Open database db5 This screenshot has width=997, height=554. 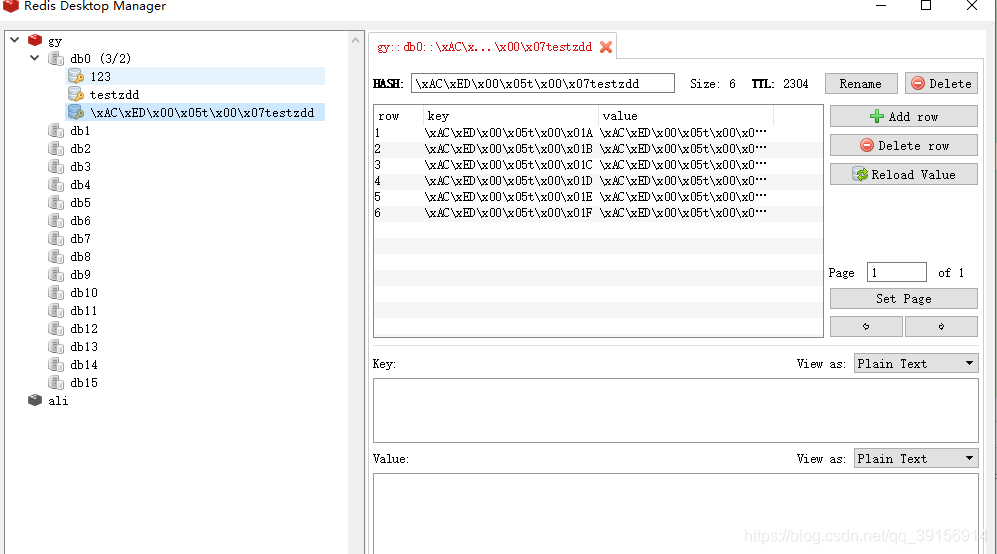pyautogui.click(x=80, y=202)
